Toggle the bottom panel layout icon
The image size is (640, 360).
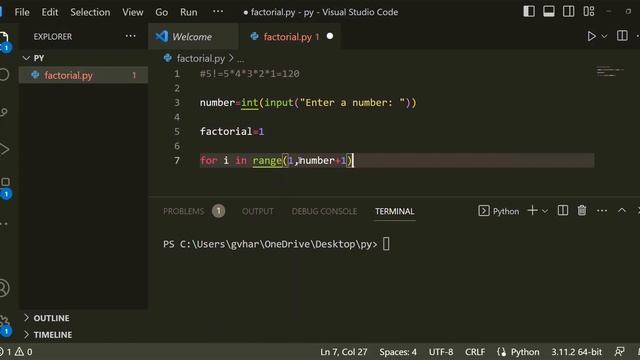549,11
